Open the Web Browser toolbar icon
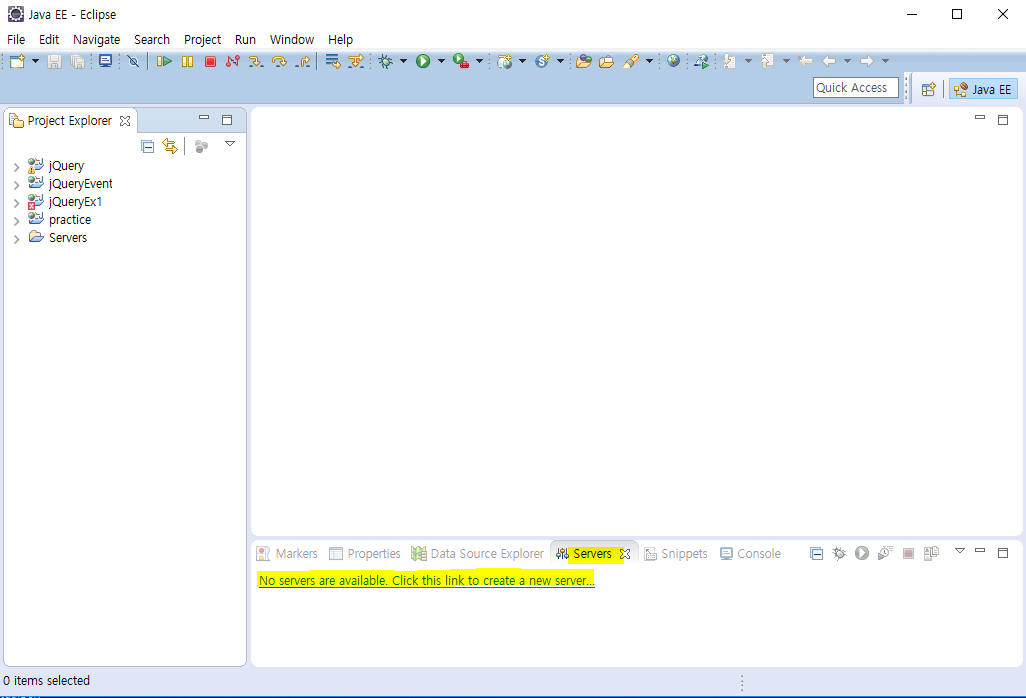The width and height of the screenshot is (1026, 698). pyautogui.click(x=674, y=61)
